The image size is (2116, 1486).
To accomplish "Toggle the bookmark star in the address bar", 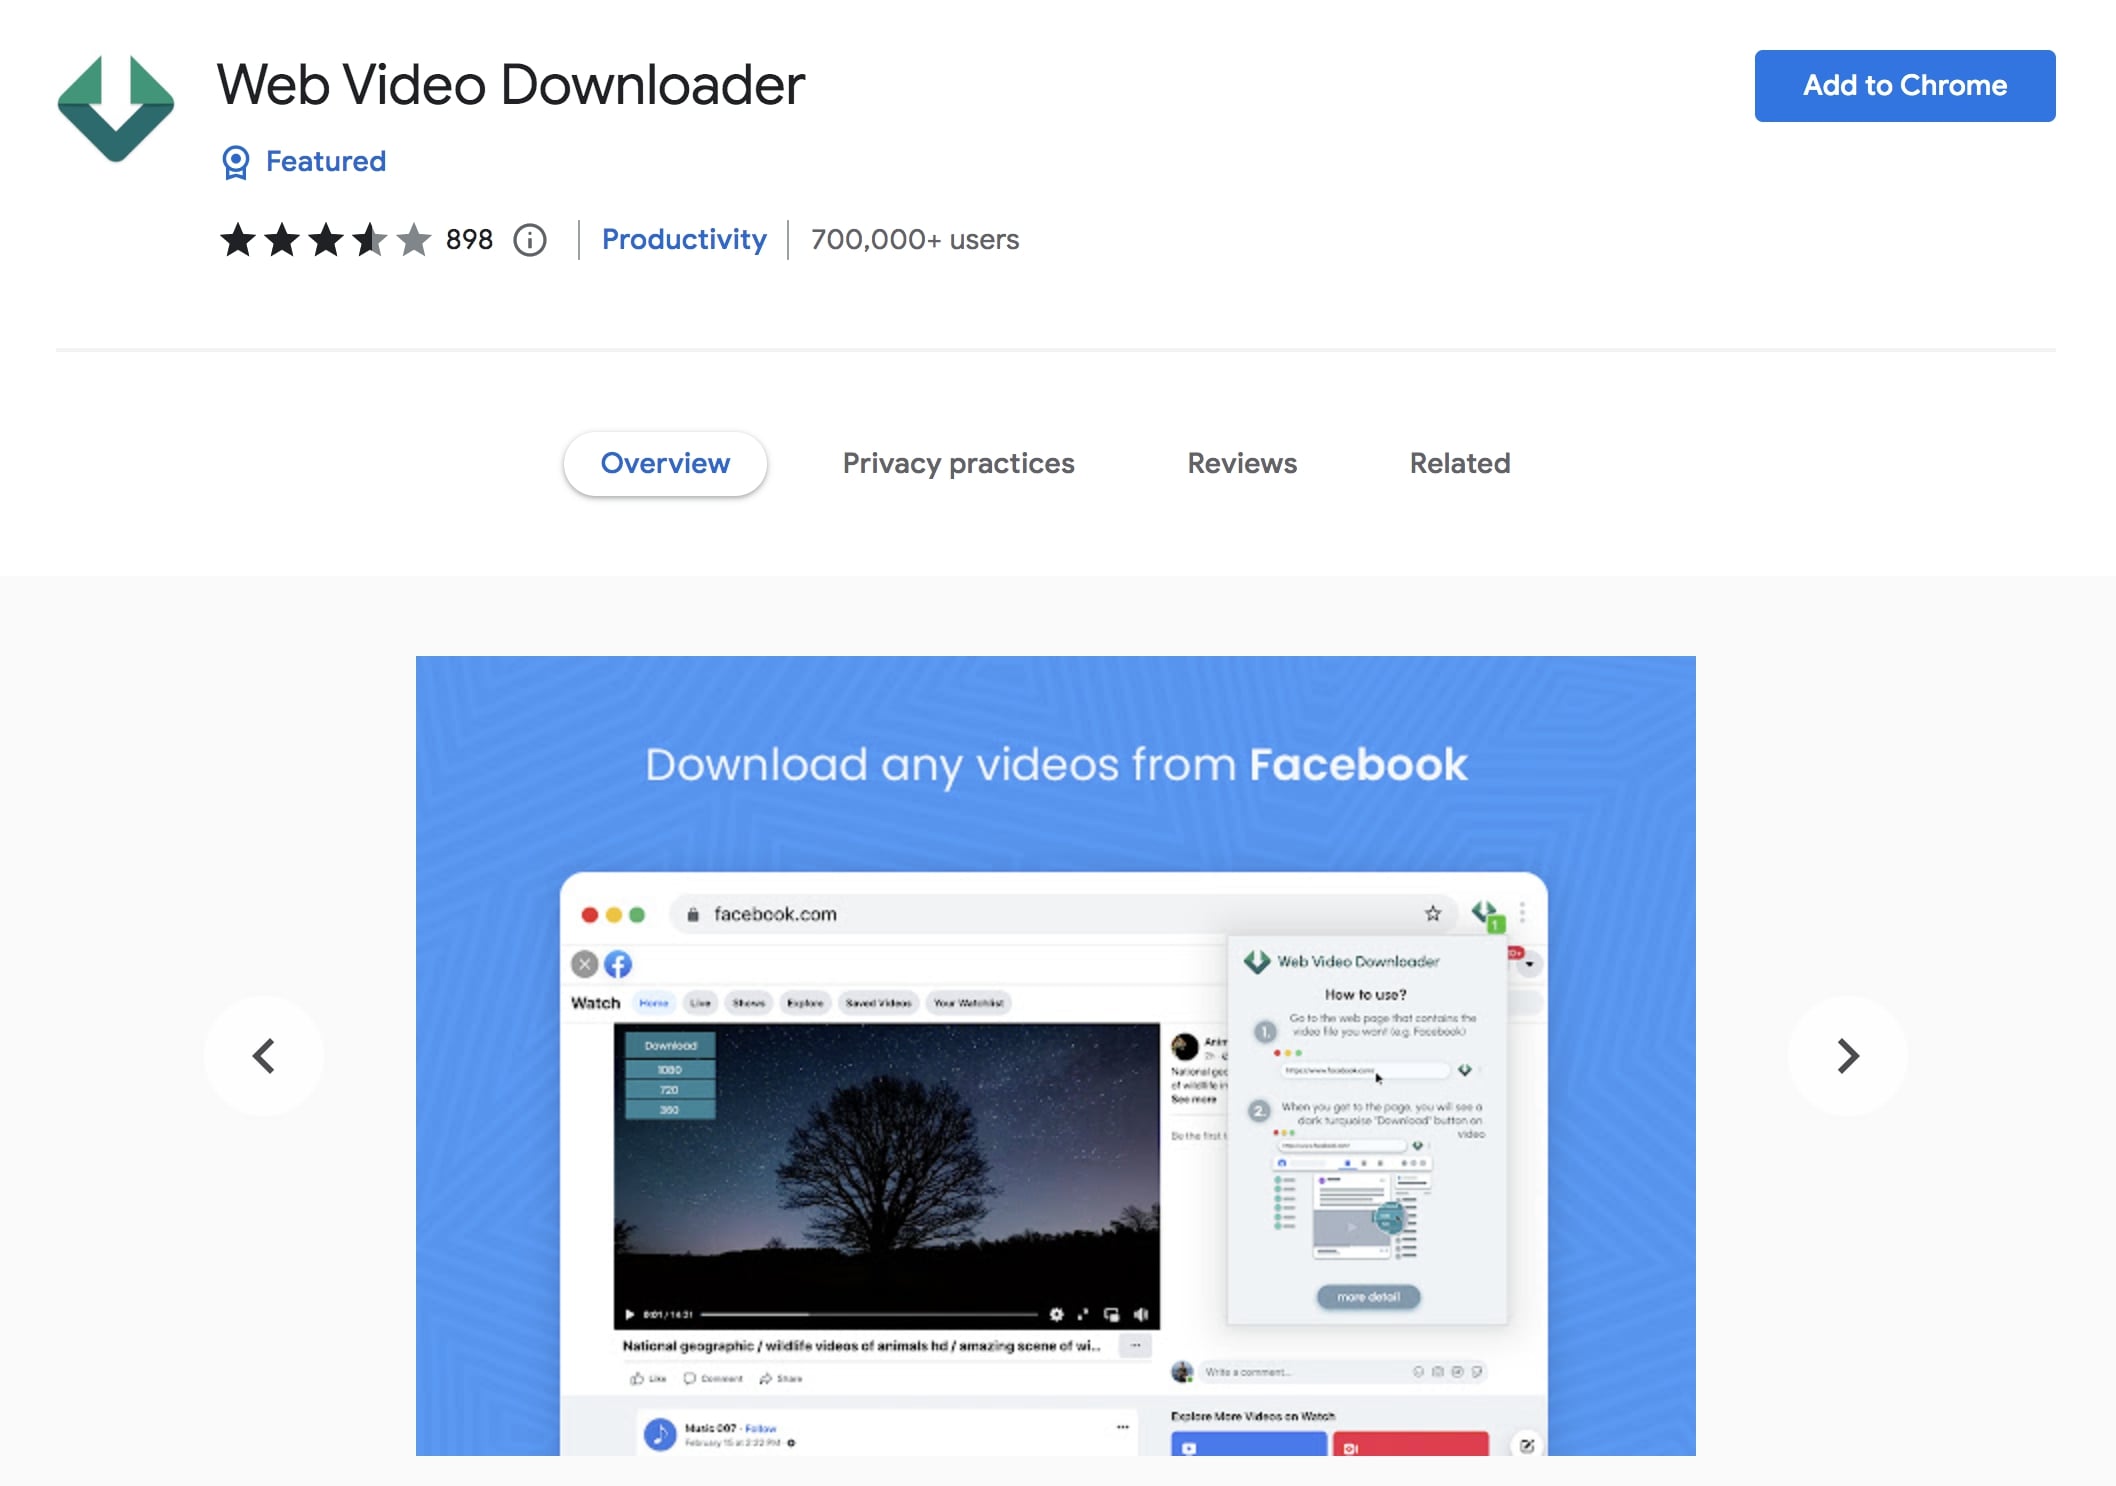I will (1433, 913).
